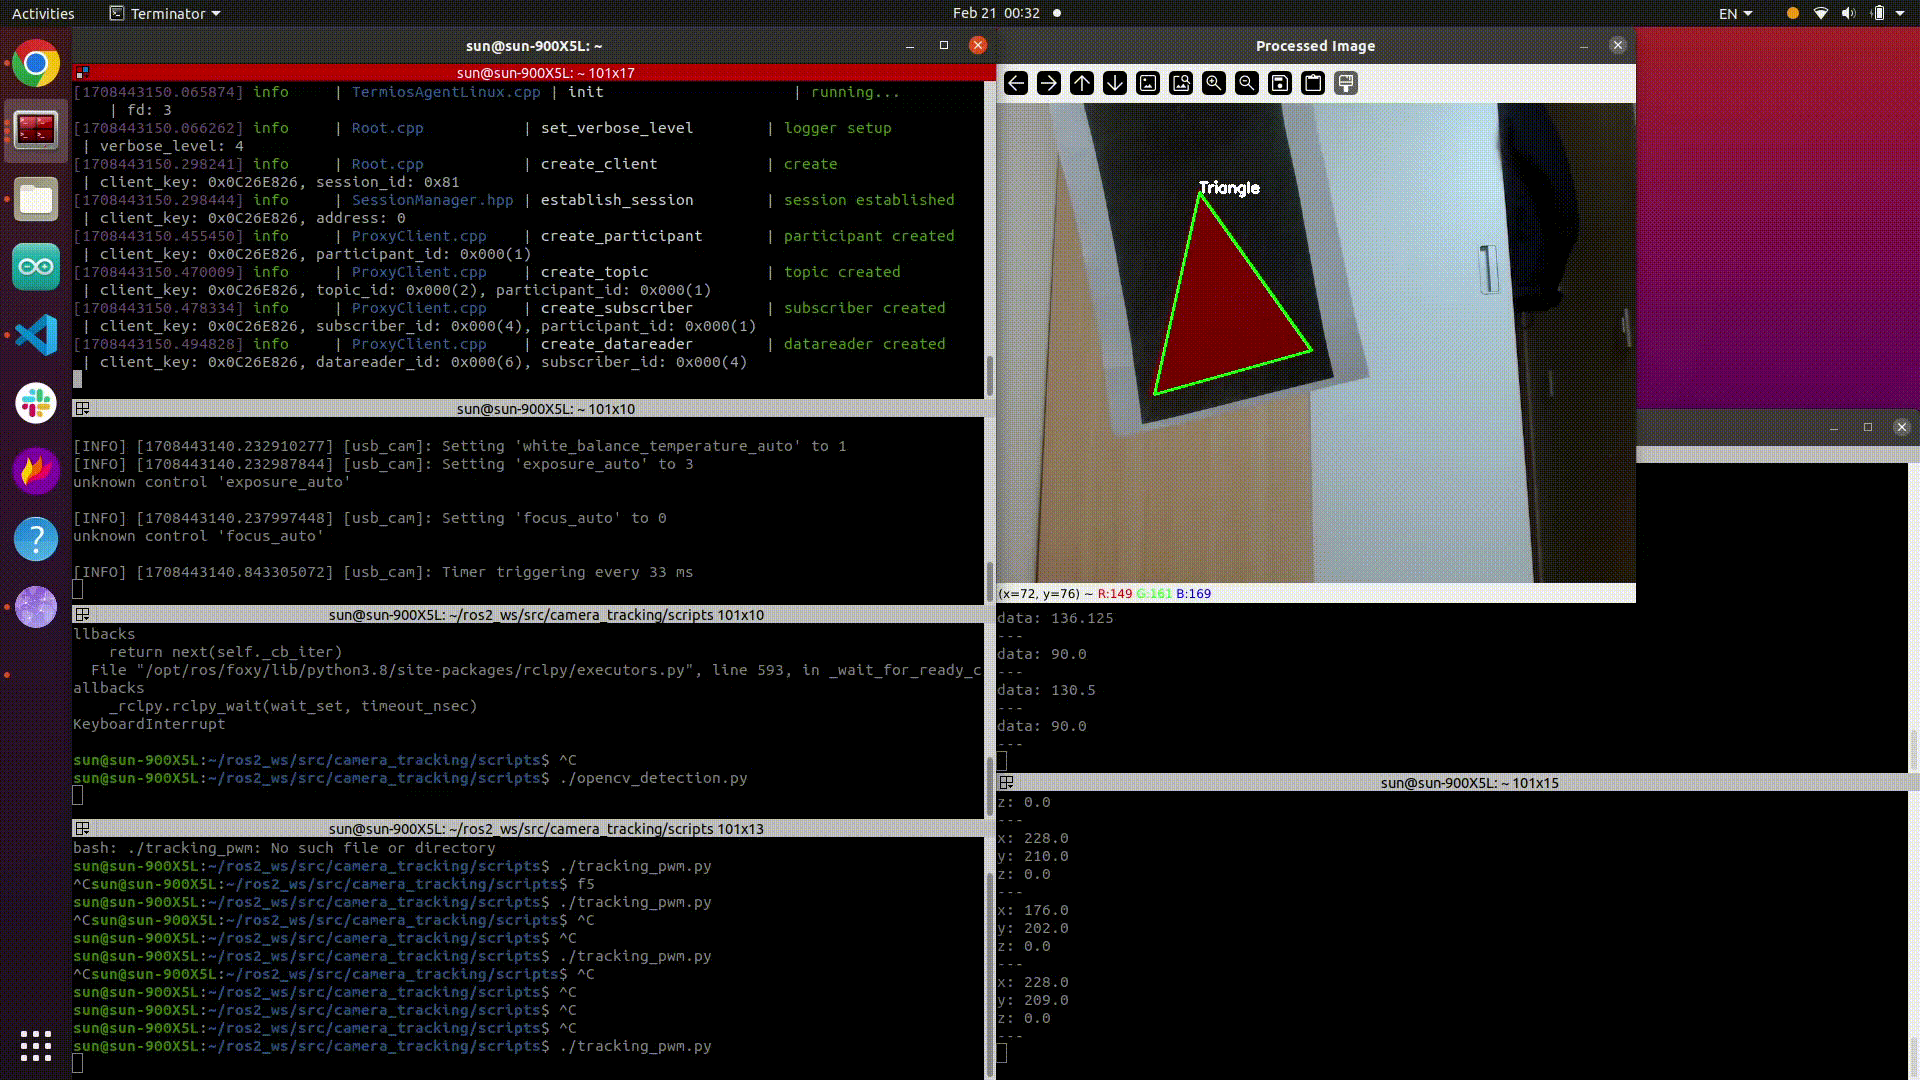Open the display properties brush icon

pyautogui.click(x=1346, y=83)
